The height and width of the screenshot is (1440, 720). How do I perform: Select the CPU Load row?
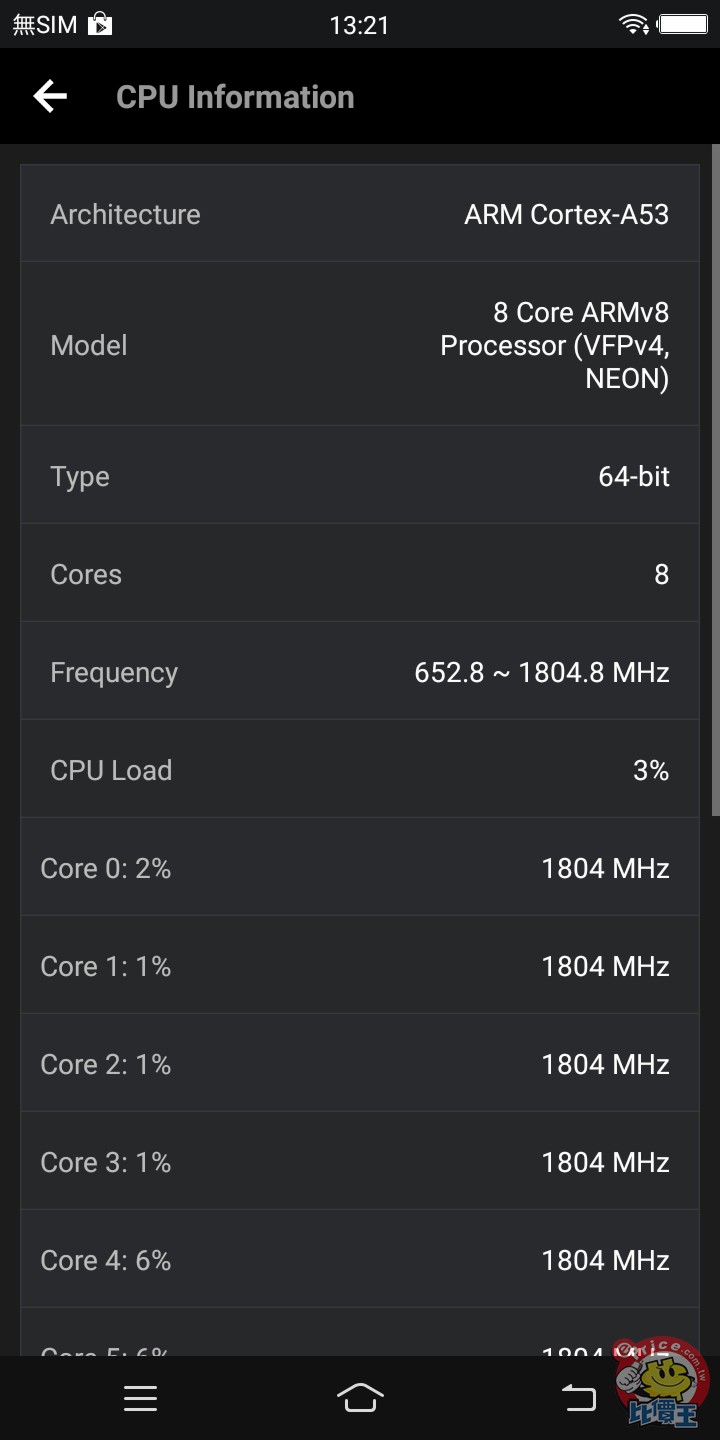(360, 770)
